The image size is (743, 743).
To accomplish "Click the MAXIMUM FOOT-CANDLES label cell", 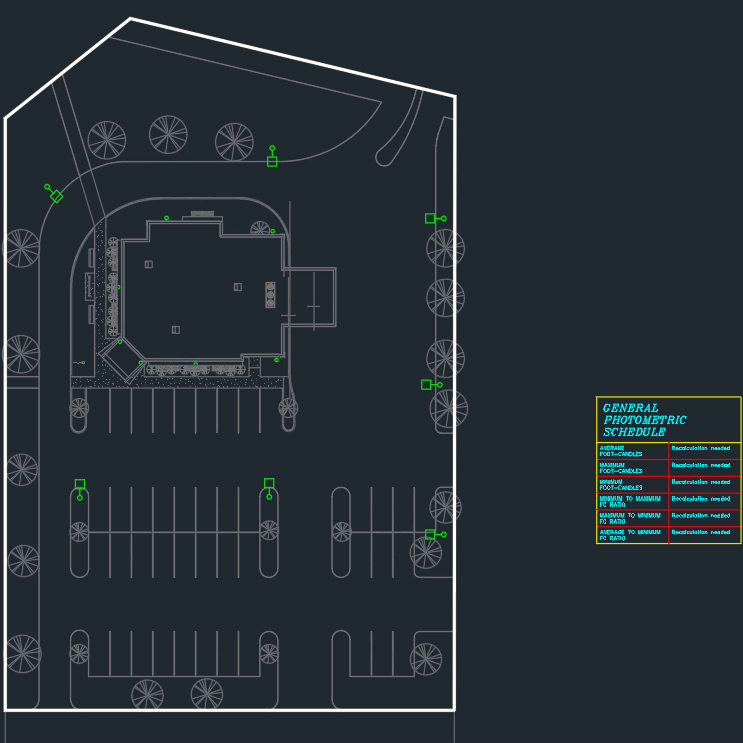I will point(632,468).
